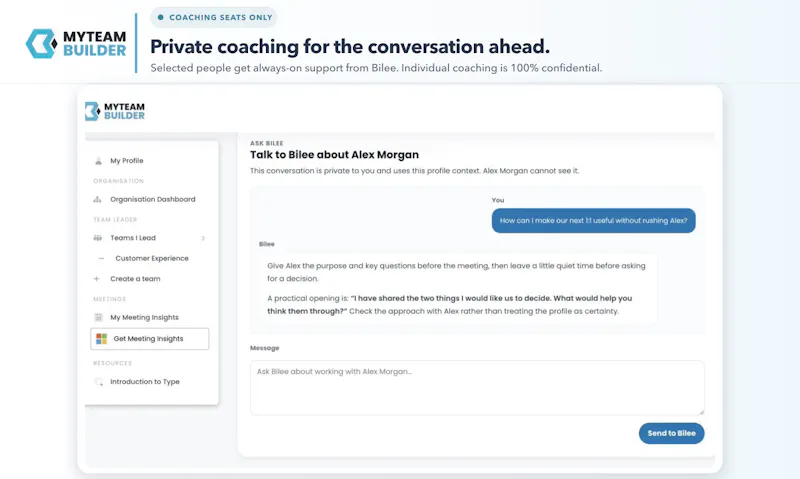Open Organisation Dashboard in the sidebar
800x479 pixels.
pos(152,199)
